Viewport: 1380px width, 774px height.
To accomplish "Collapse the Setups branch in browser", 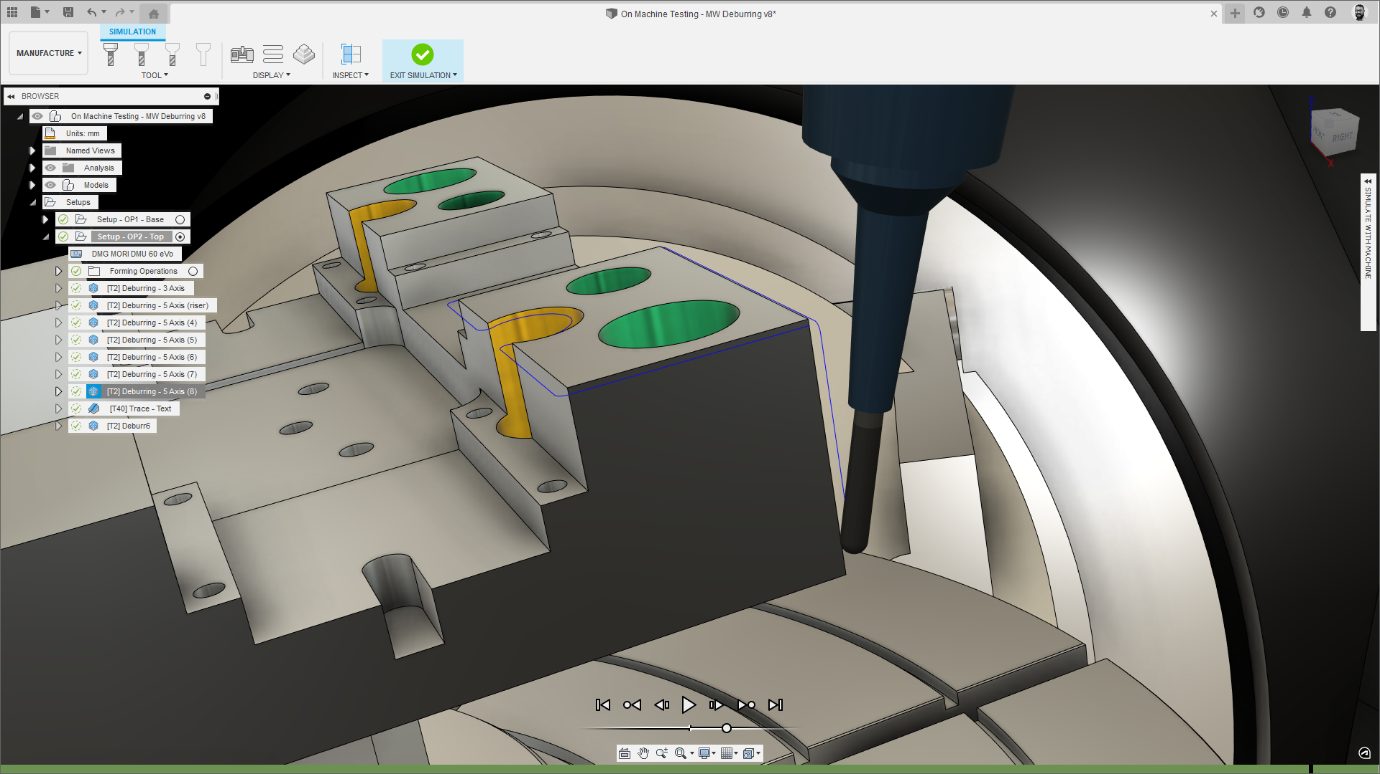I will [31, 201].
